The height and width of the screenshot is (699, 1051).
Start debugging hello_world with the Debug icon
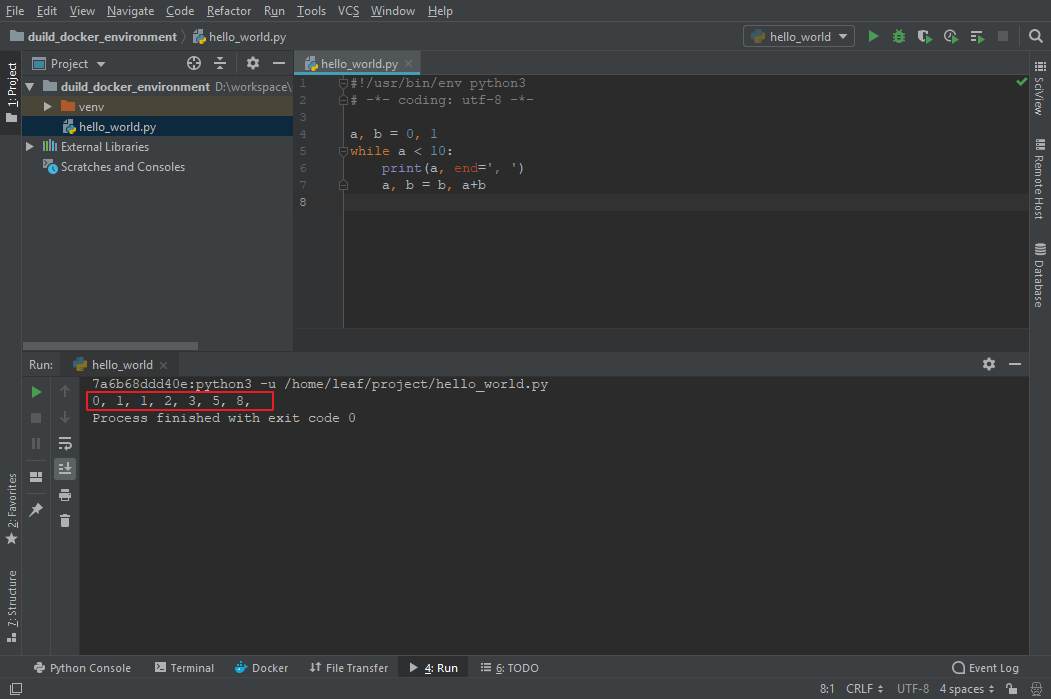pyautogui.click(x=898, y=35)
